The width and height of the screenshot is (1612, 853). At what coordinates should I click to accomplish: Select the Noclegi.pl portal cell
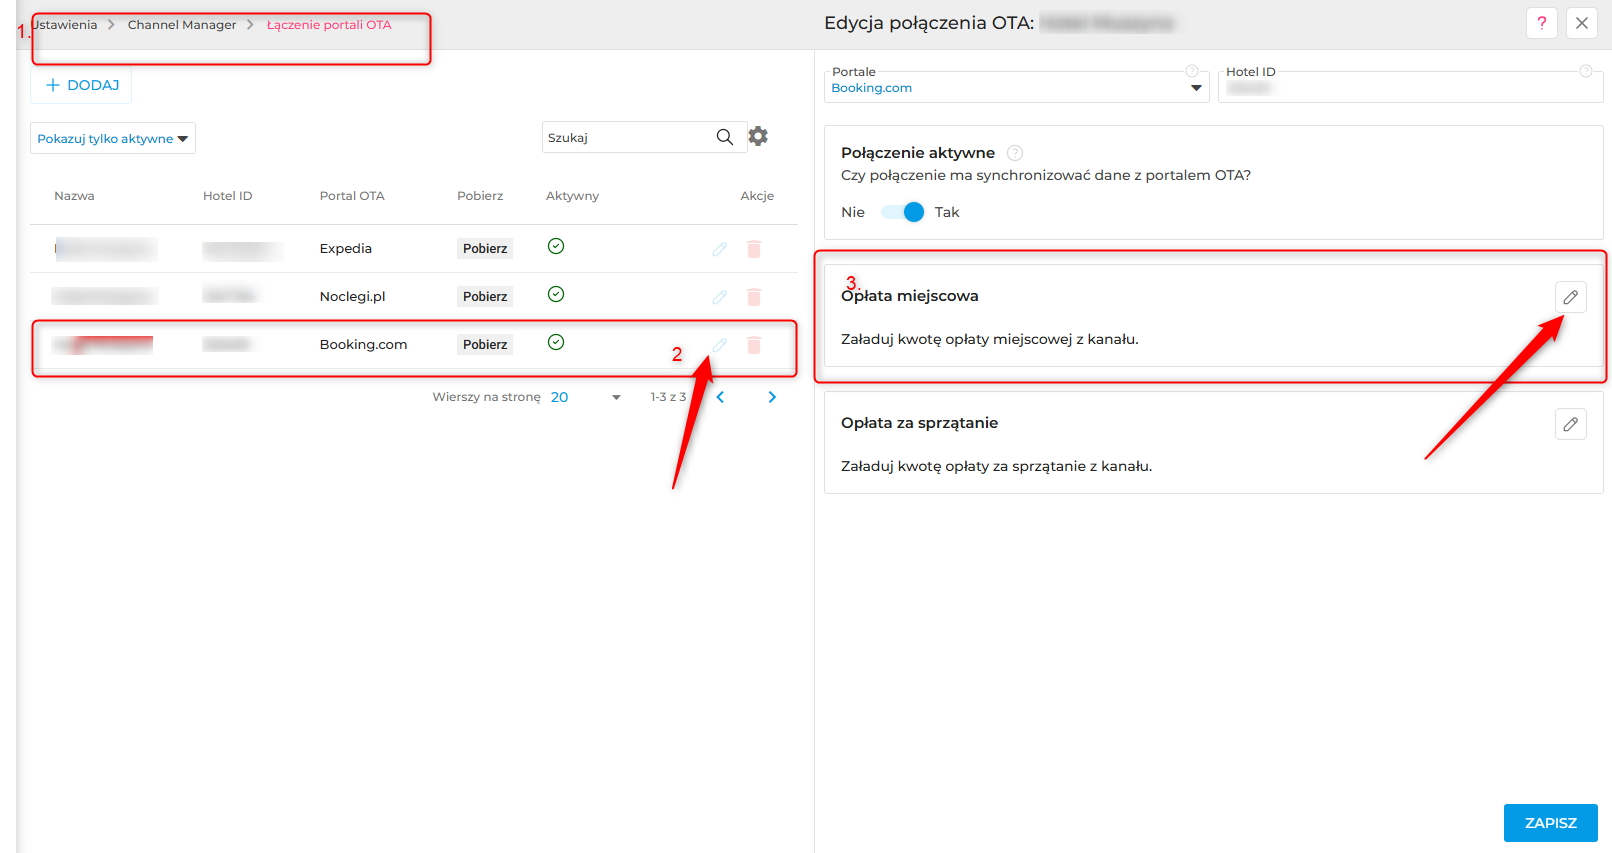point(352,297)
